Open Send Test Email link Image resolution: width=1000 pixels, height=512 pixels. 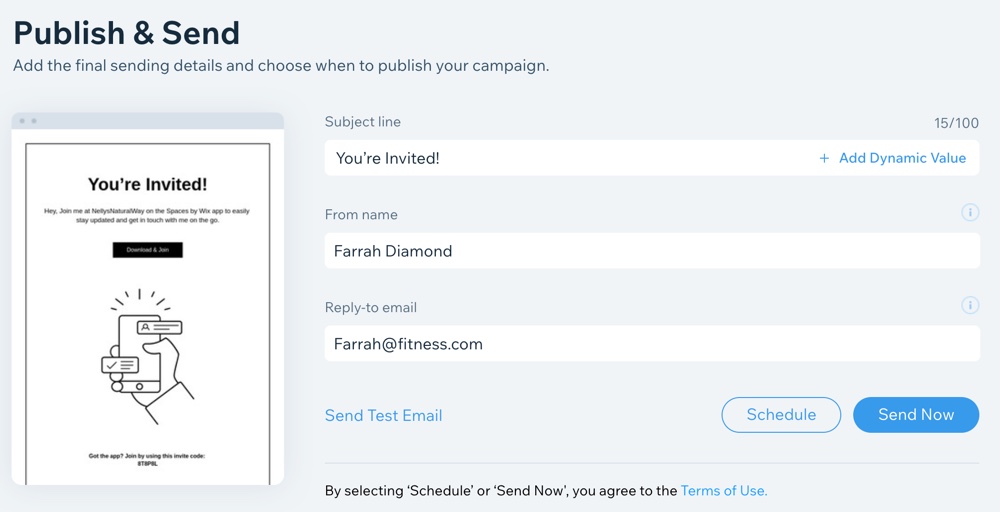coord(383,416)
